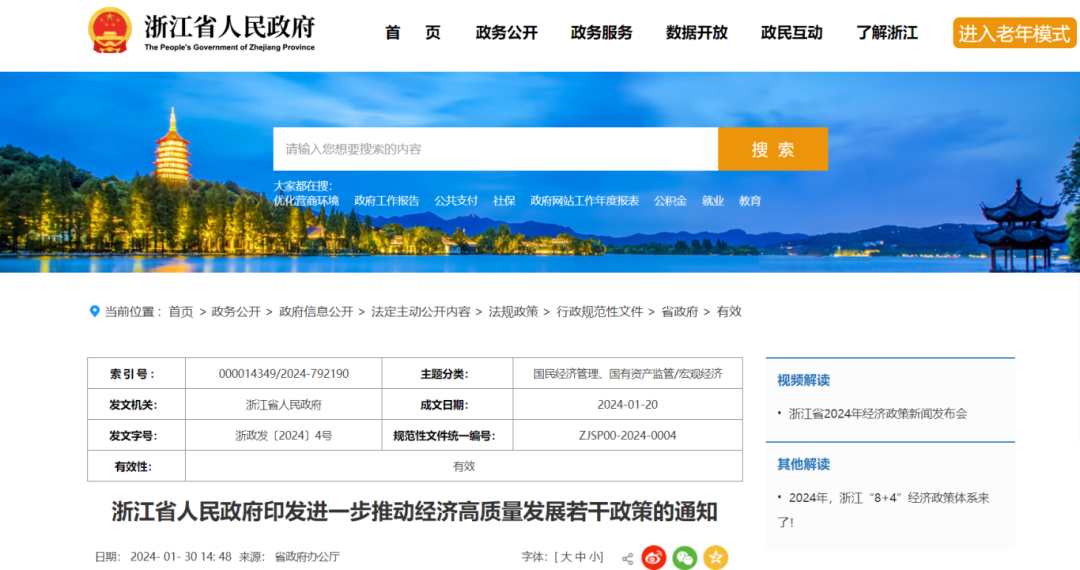Click the orange 搜索 button

click(773, 149)
